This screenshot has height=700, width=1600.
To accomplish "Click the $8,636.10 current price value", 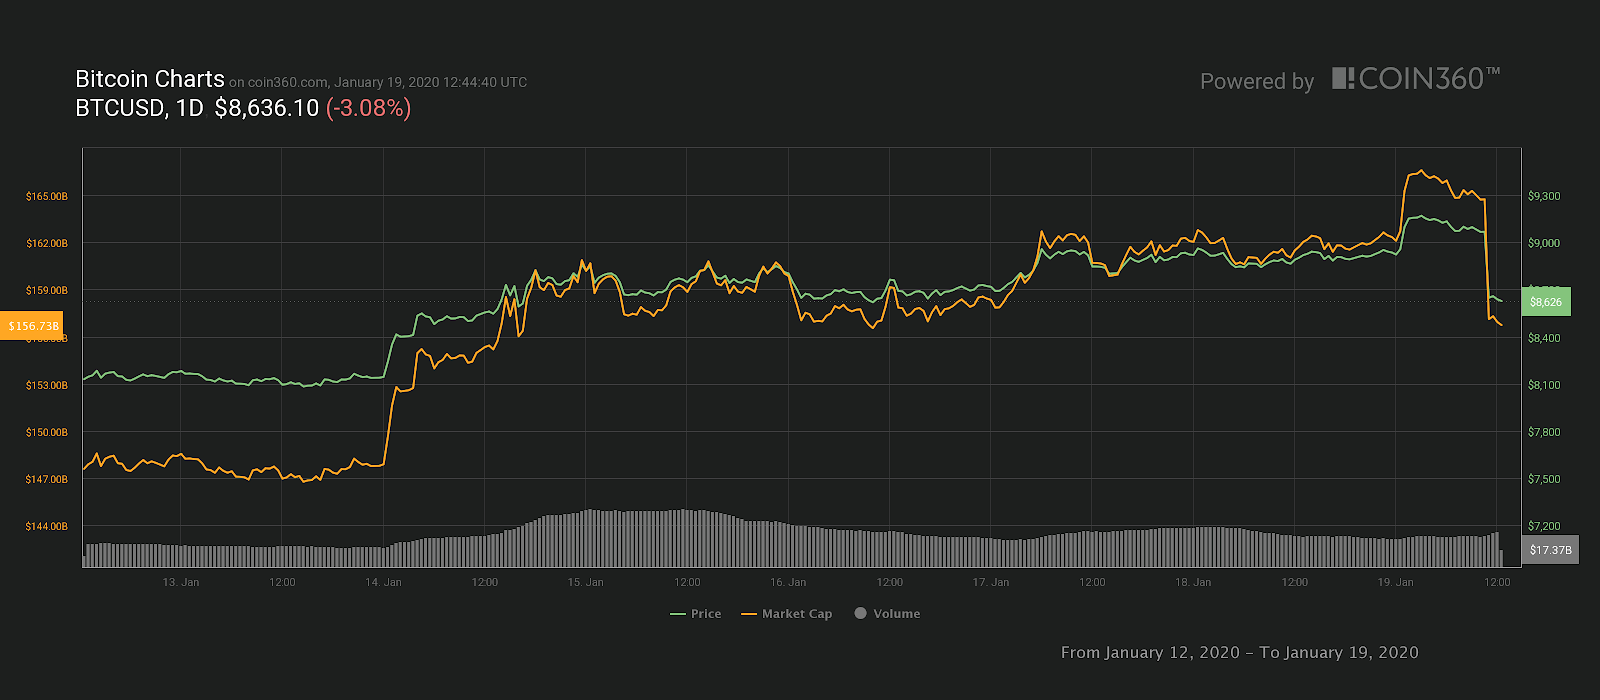I will [266, 108].
